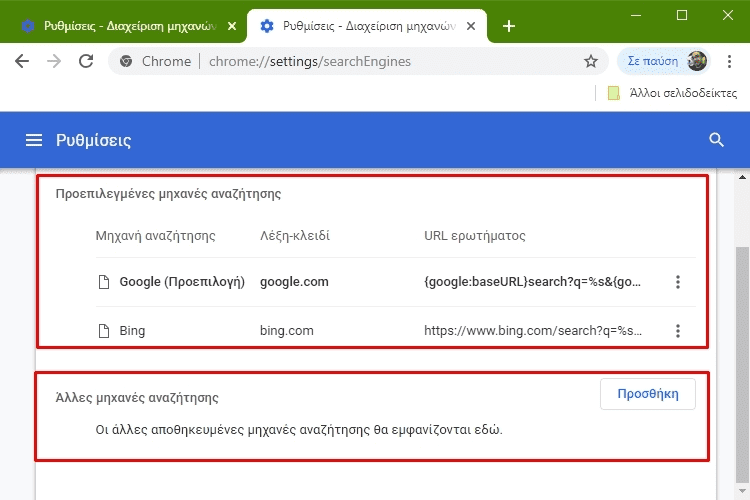This screenshot has width=750, height=500.
Task: Open more actions for Google search engine
Action: pyautogui.click(x=678, y=282)
